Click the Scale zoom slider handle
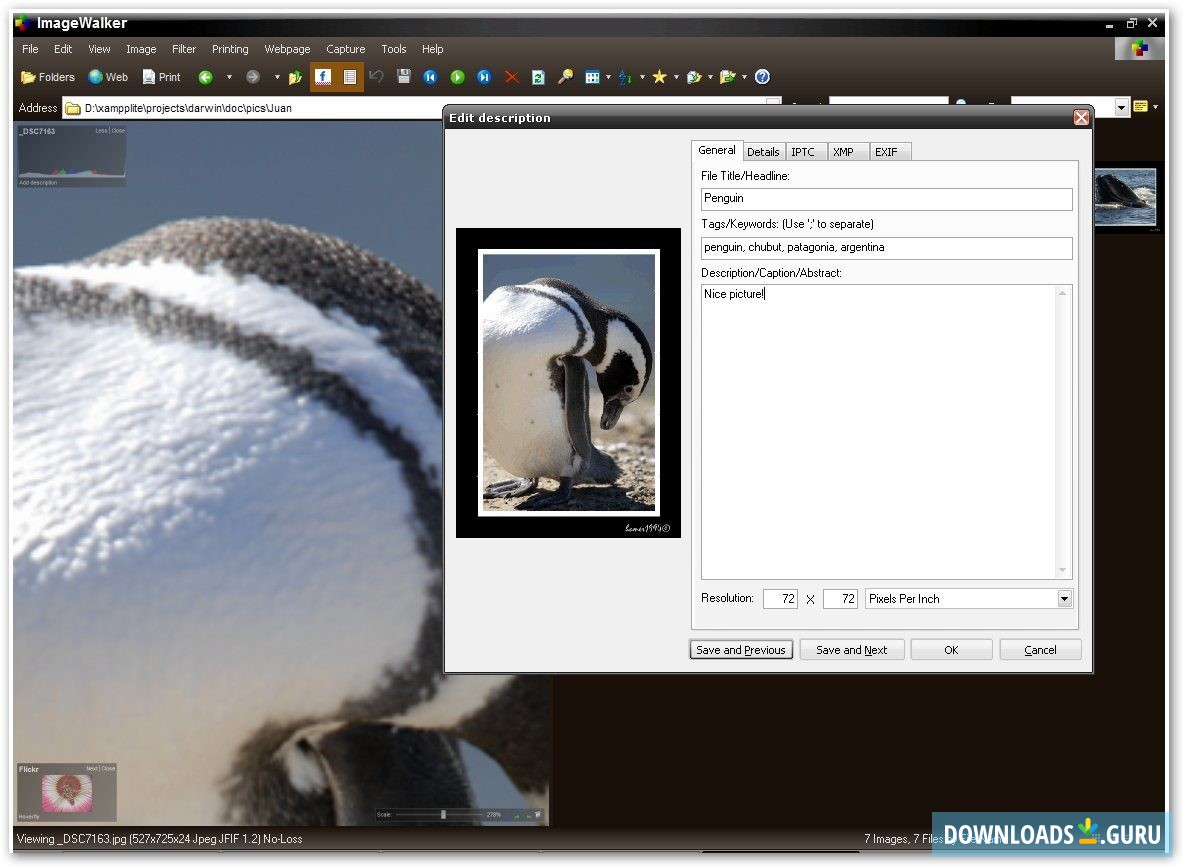Screen dimensions: 1183x867 click(x=443, y=815)
